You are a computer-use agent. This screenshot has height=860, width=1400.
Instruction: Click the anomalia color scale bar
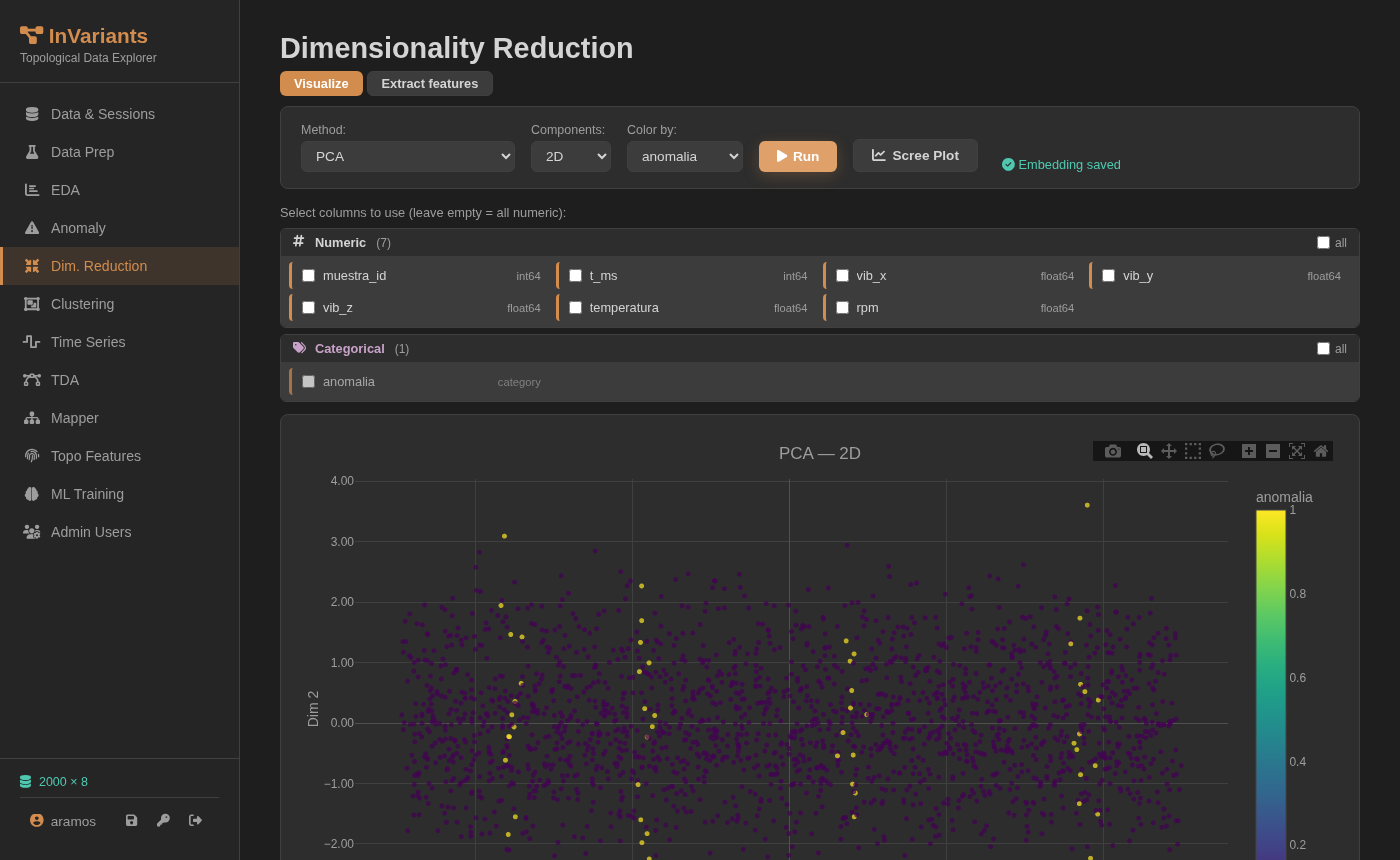[1271, 685]
